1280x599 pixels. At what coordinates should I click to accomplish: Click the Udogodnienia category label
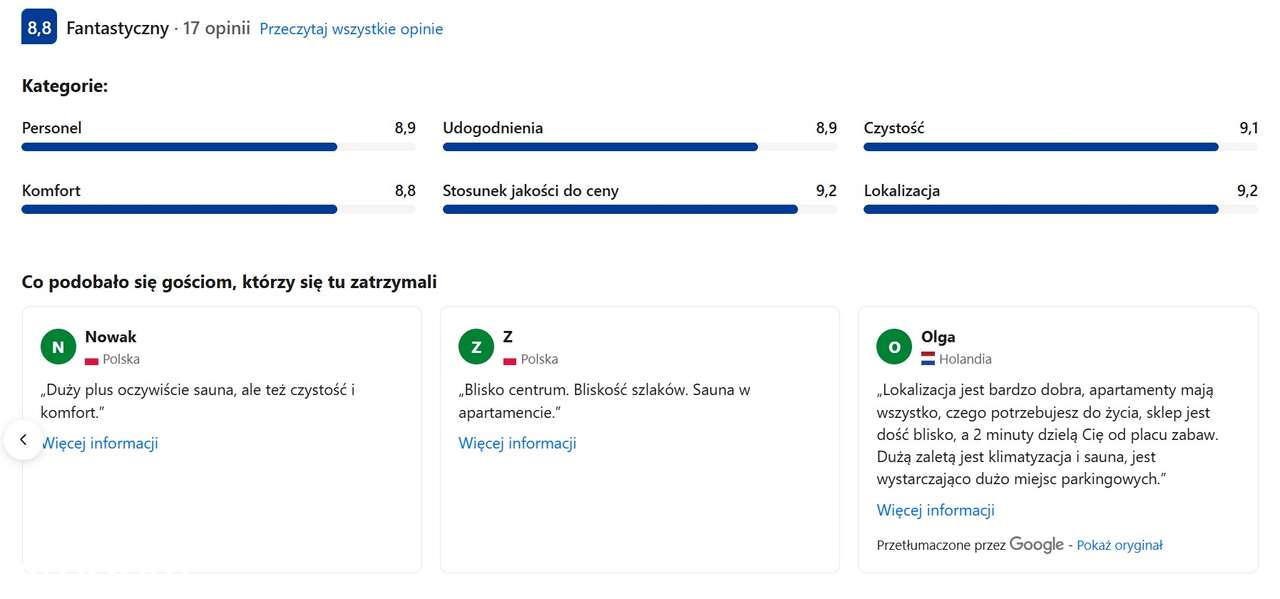(x=493, y=128)
